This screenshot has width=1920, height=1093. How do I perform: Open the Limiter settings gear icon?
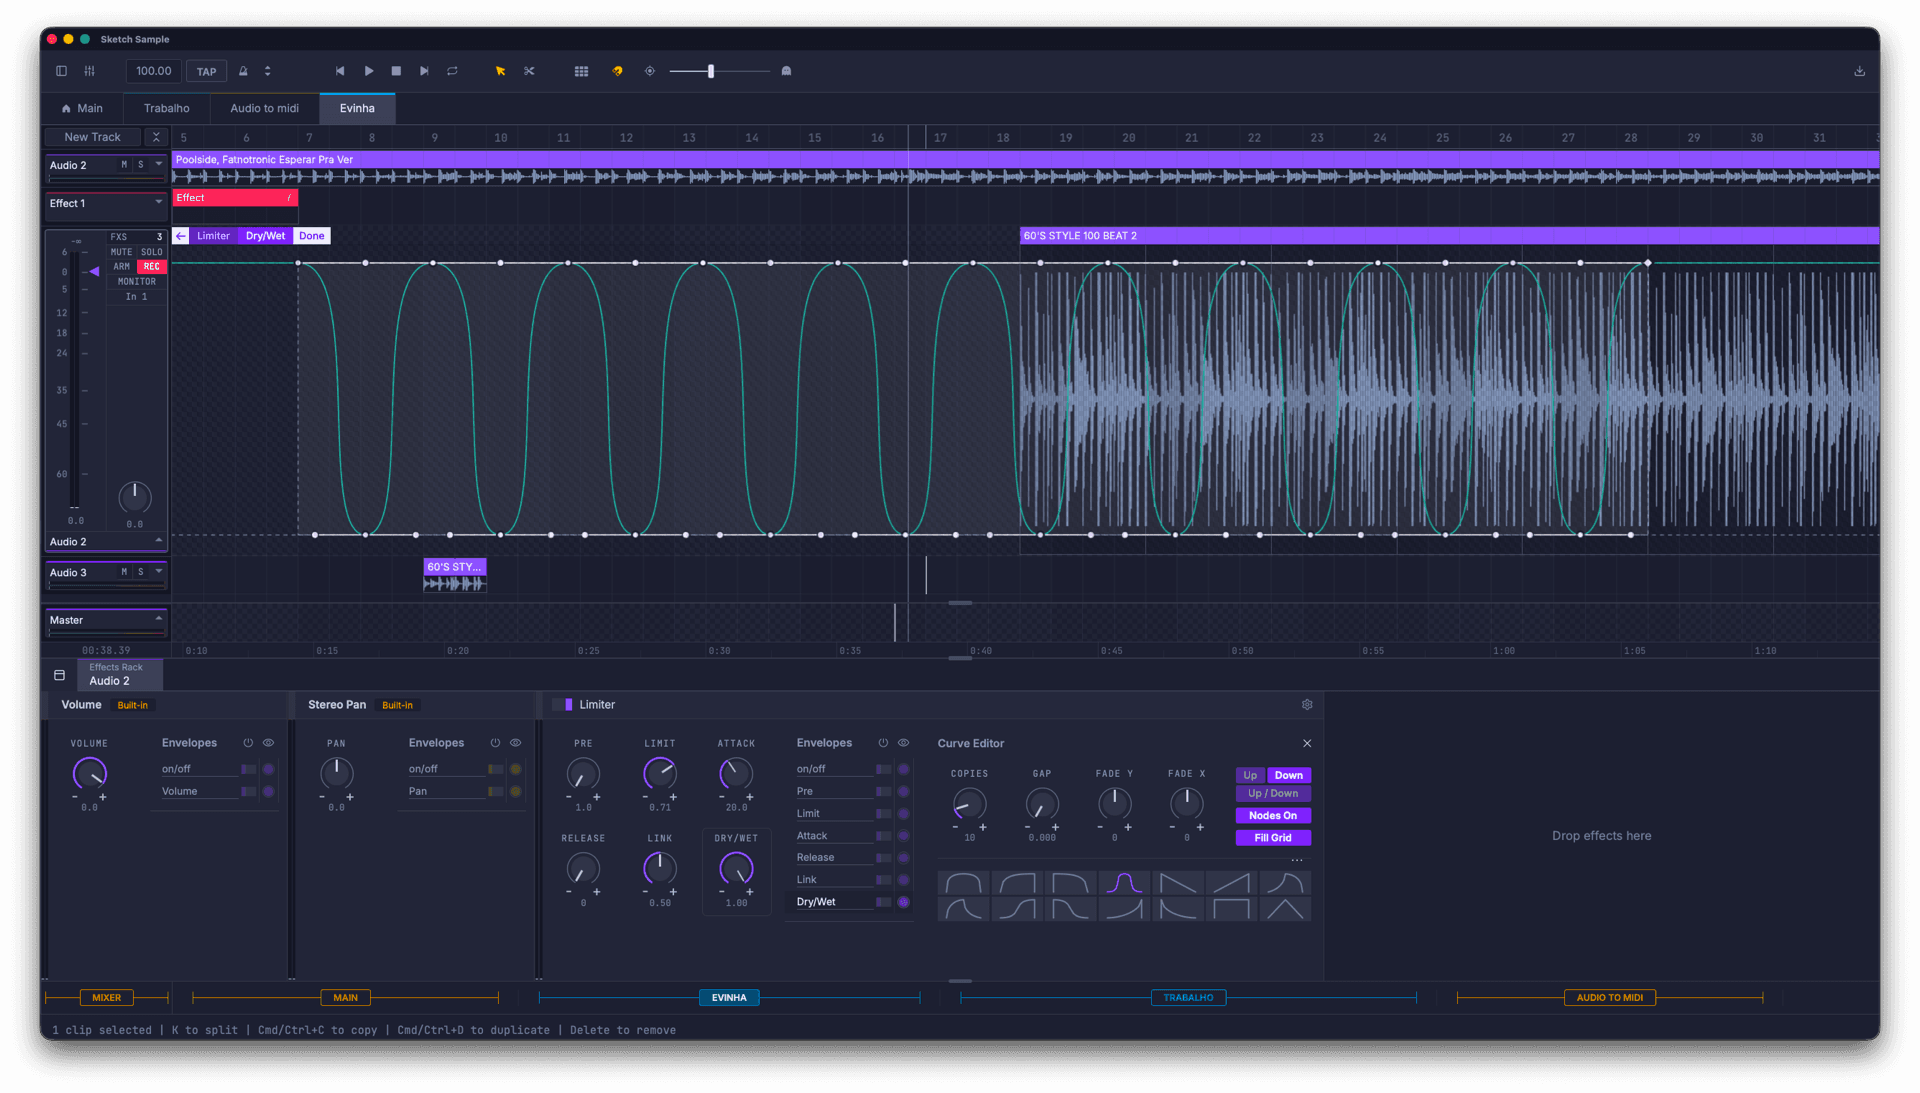coord(1307,705)
